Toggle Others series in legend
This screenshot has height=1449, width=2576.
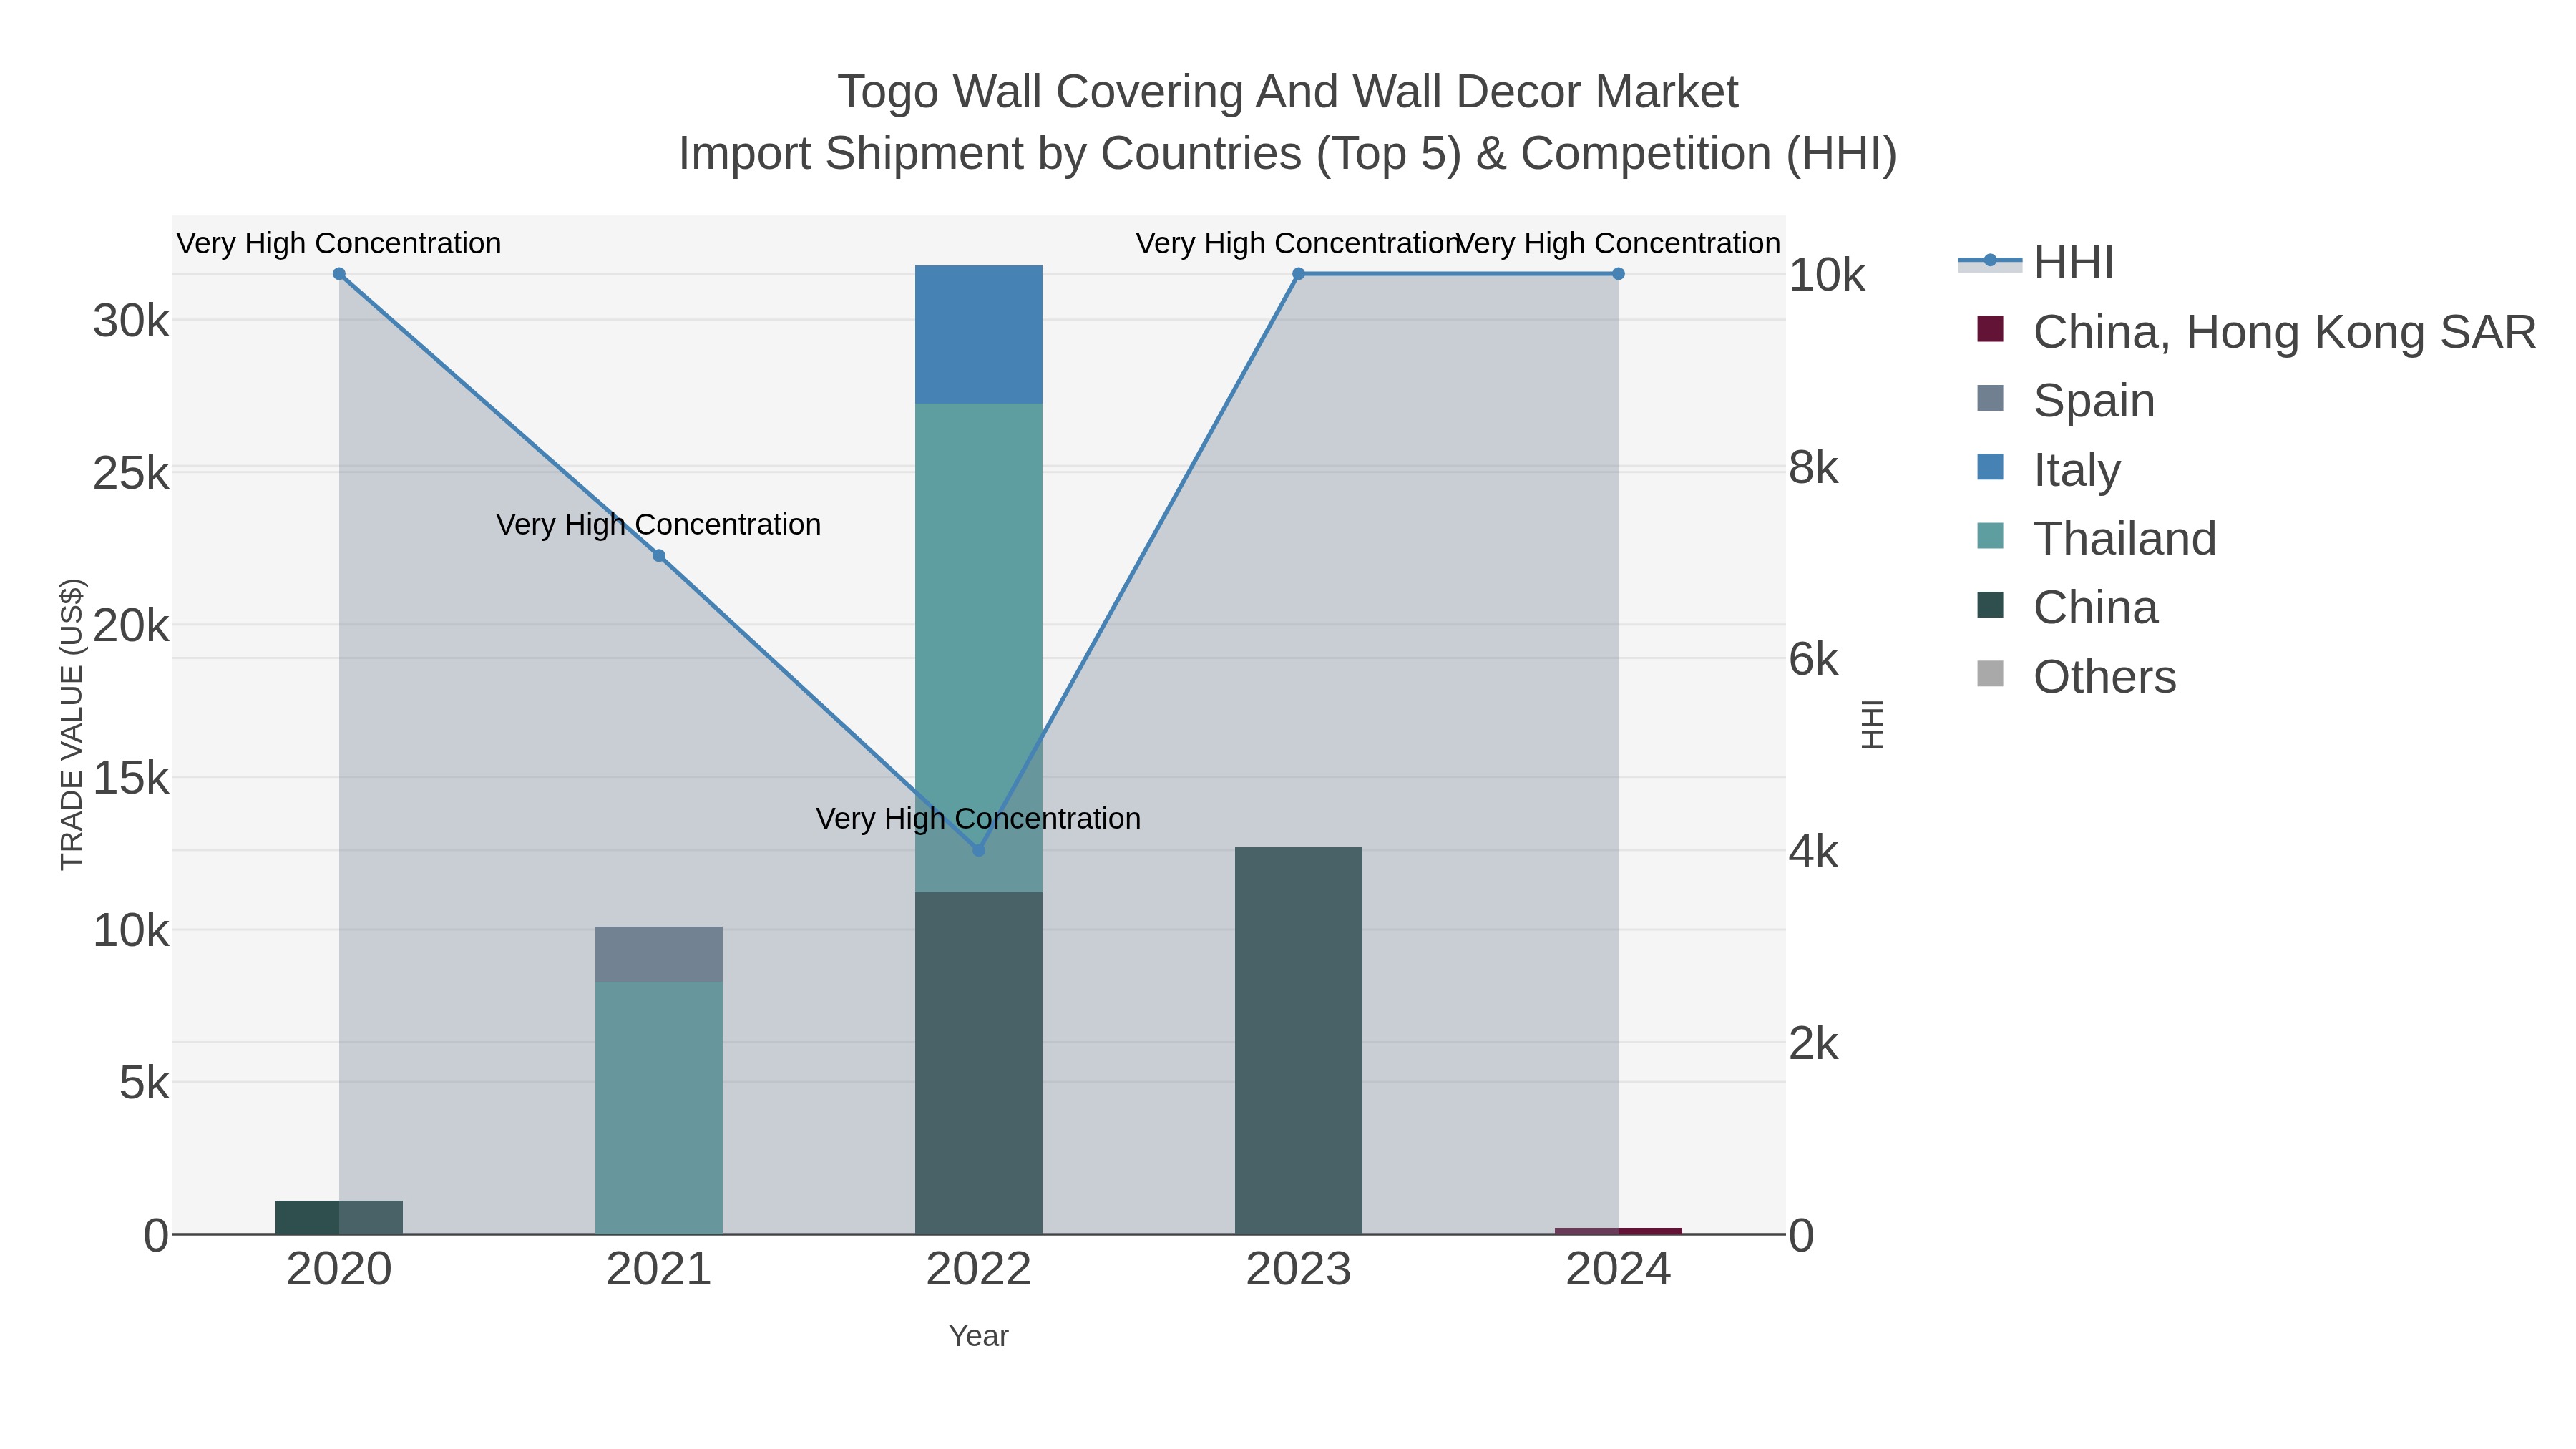[2076, 676]
